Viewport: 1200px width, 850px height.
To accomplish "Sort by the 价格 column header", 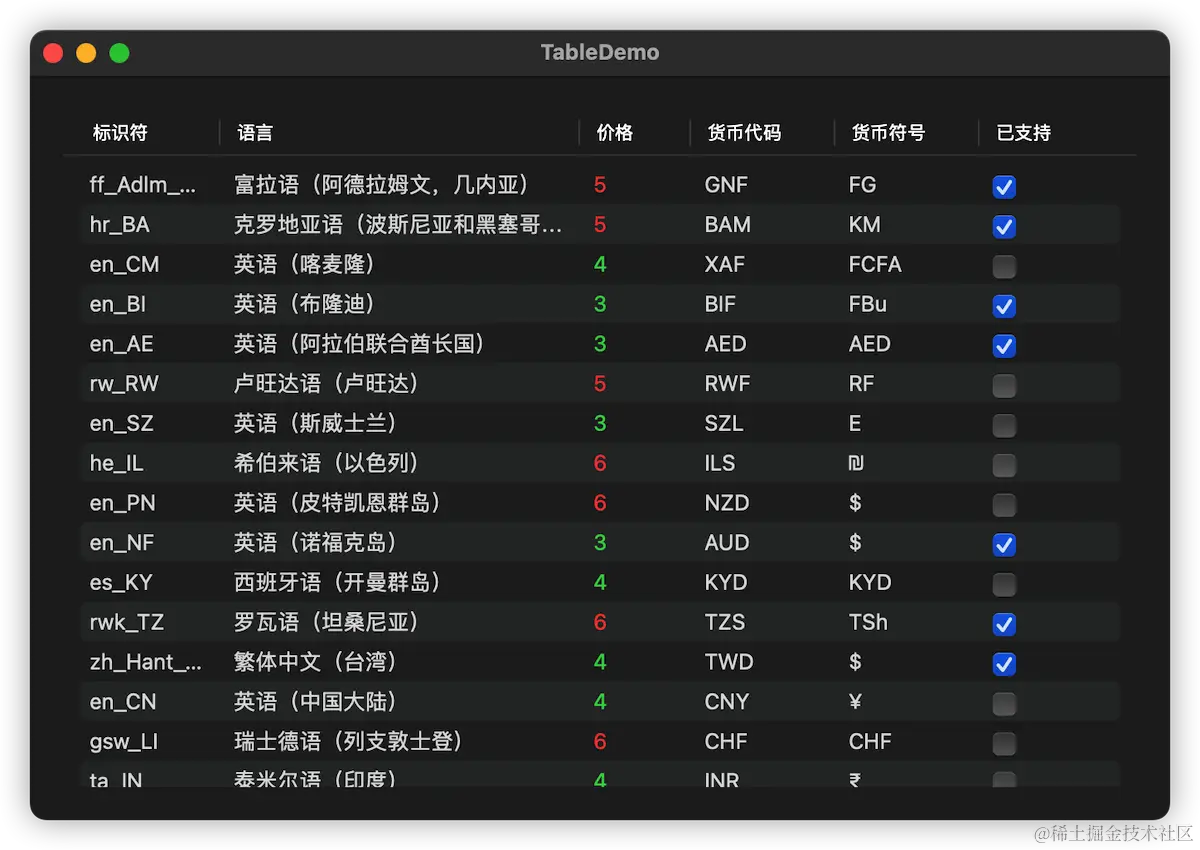I will click(x=614, y=133).
